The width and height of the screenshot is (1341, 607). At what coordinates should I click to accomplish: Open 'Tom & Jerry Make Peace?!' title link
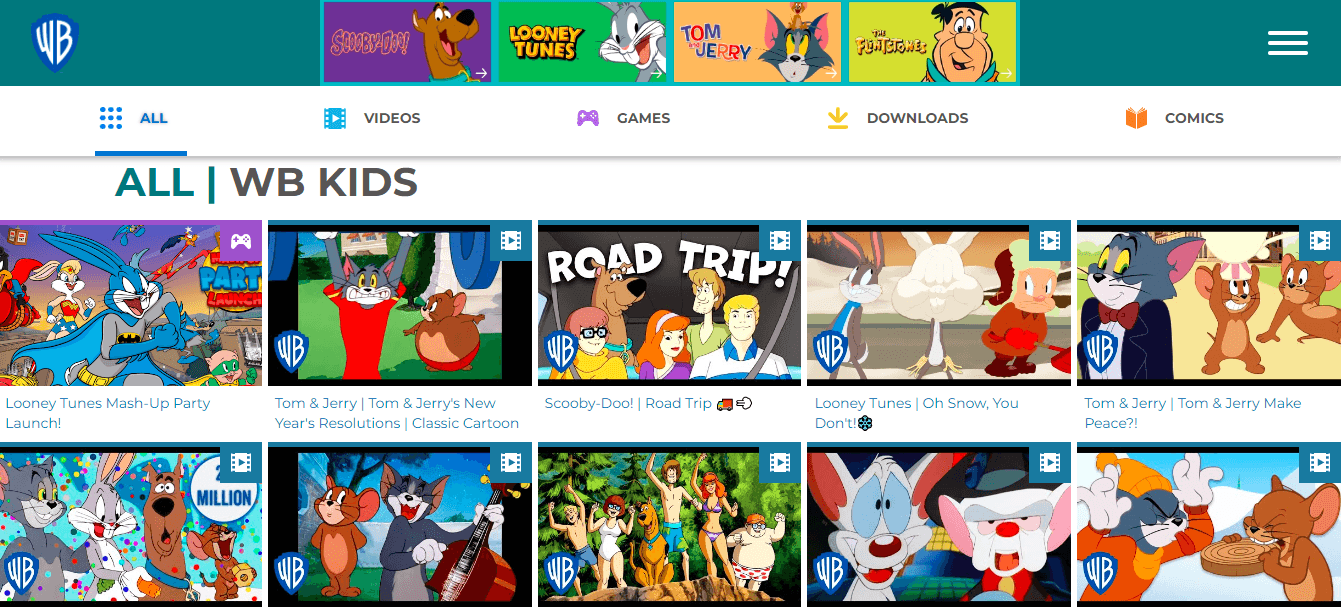point(1193,413)
